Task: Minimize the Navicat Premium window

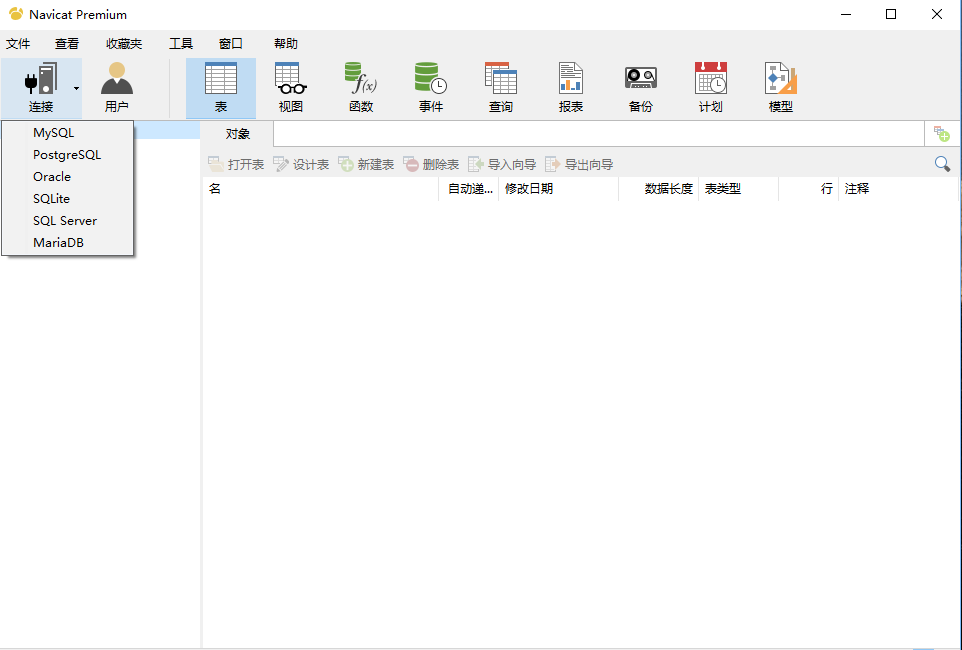Action: coord(846,14)
